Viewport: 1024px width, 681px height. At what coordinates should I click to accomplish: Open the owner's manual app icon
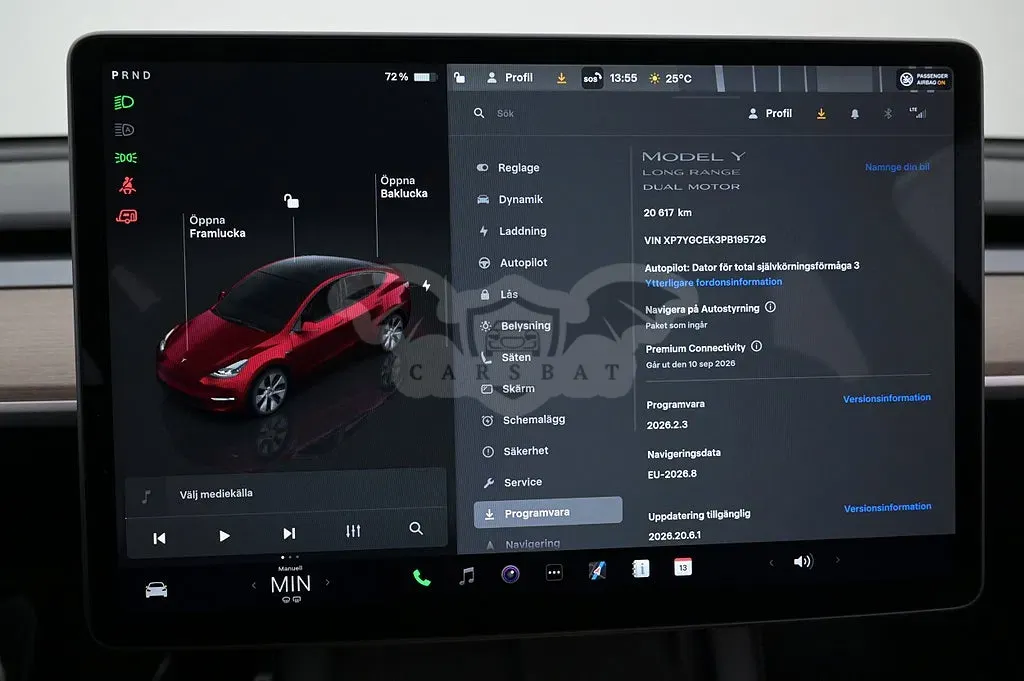point(641,569)
